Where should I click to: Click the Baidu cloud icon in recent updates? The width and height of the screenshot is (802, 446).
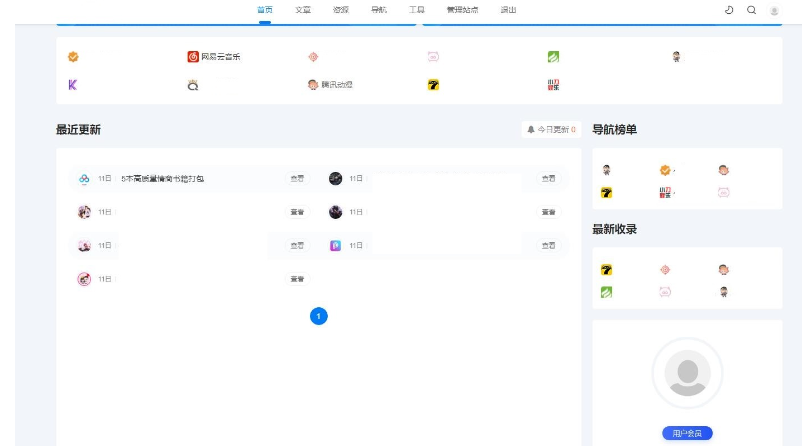[84, 179]
